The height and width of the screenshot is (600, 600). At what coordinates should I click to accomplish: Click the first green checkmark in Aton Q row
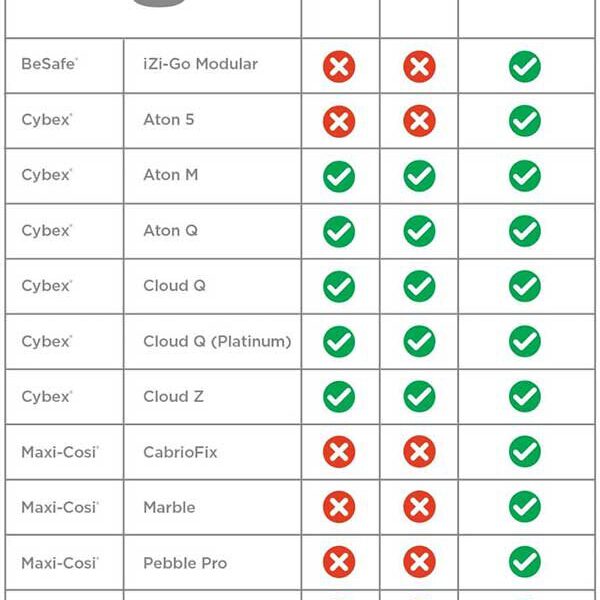339,232
